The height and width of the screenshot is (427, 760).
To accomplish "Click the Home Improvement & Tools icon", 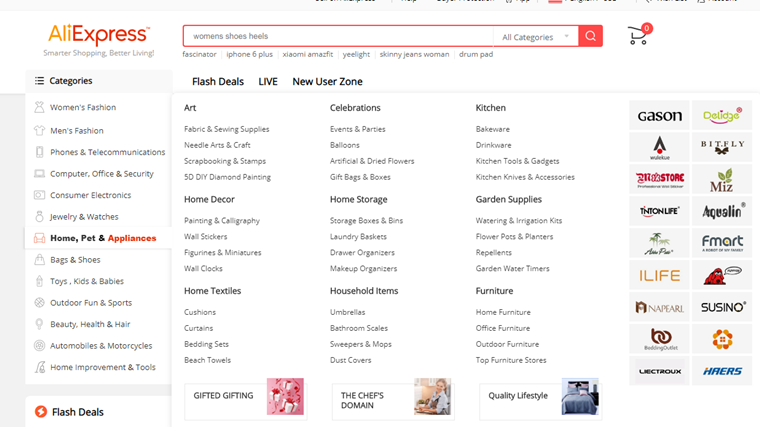I will pyautogui.click(x=40, y=367).
